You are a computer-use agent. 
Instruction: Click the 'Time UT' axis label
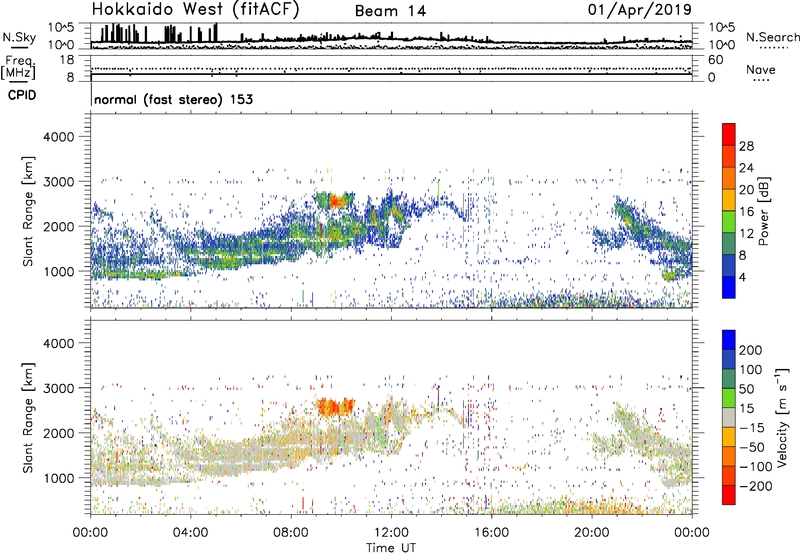coord(391,547)
